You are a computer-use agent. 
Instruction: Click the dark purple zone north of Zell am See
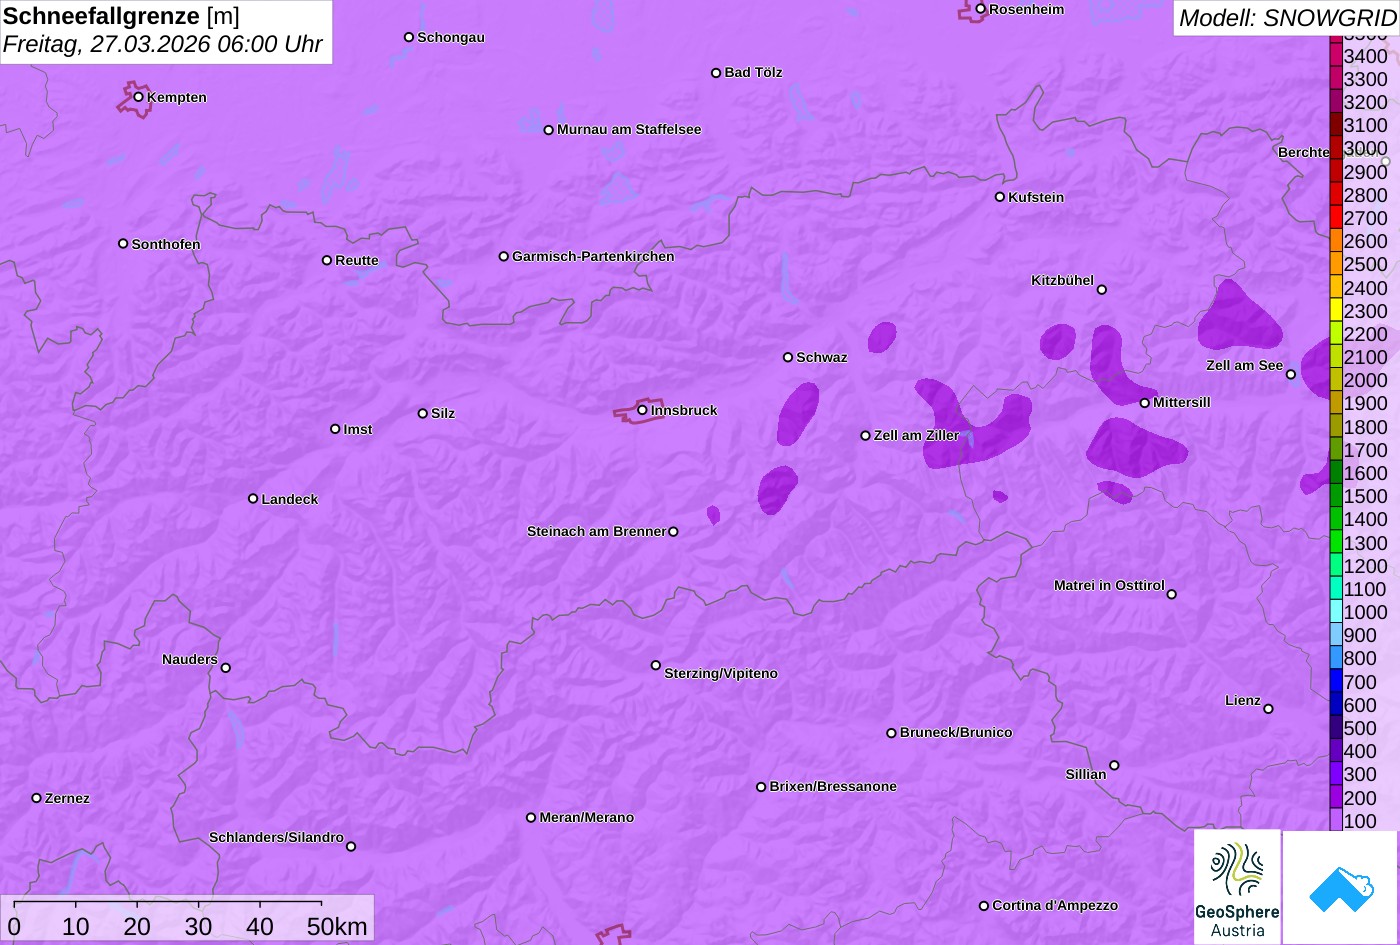click(1238, 316)
